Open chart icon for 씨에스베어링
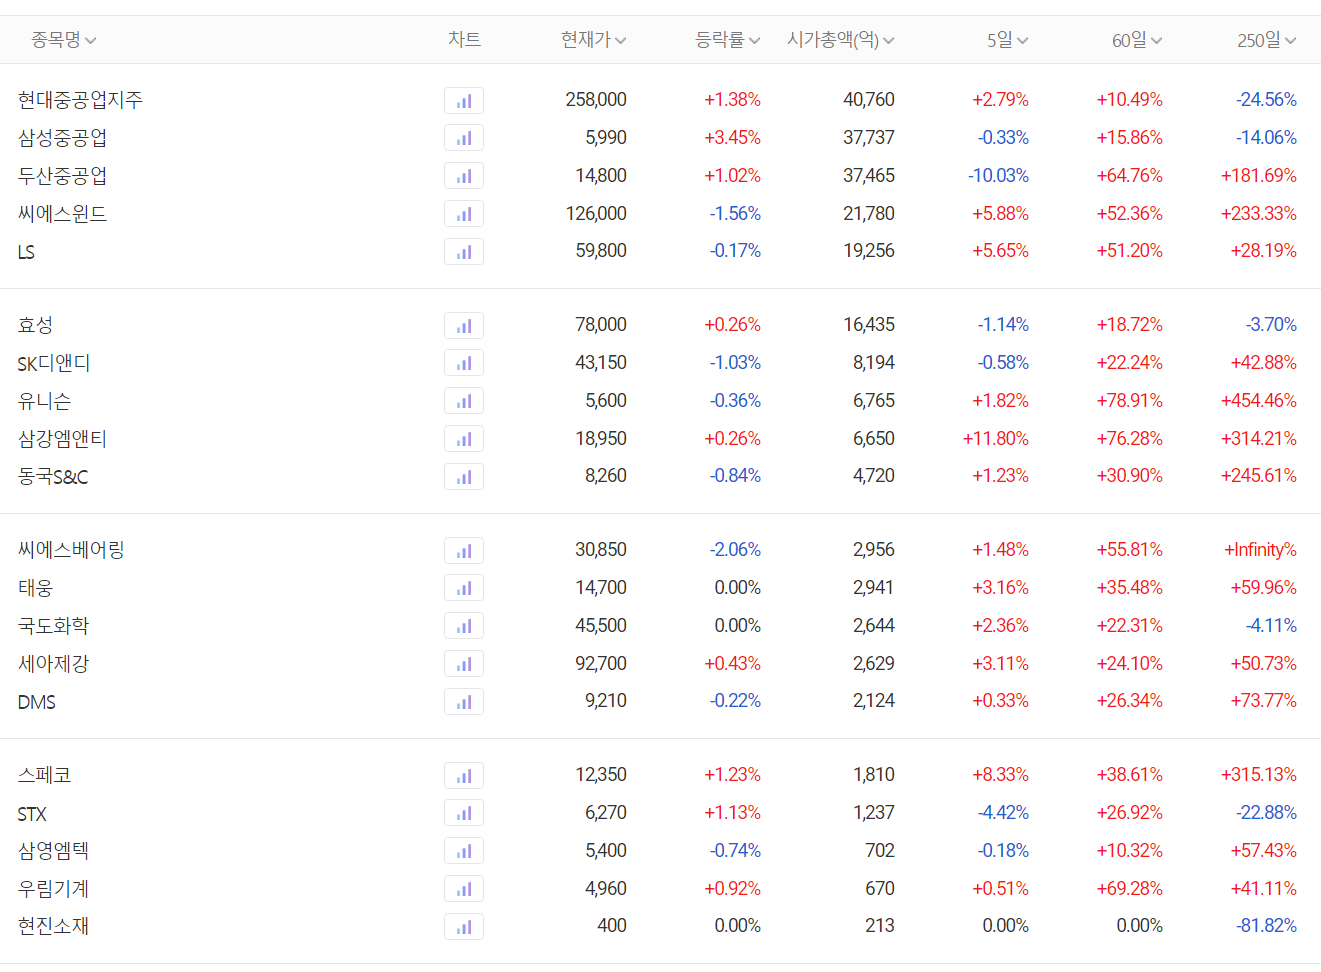Screen dimensions: 1321x972 464,550
